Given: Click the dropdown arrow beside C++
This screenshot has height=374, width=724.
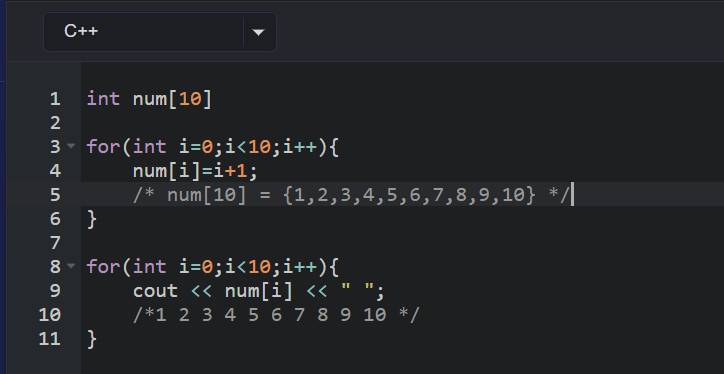Looking at the screenshot, I should [258, 32].
